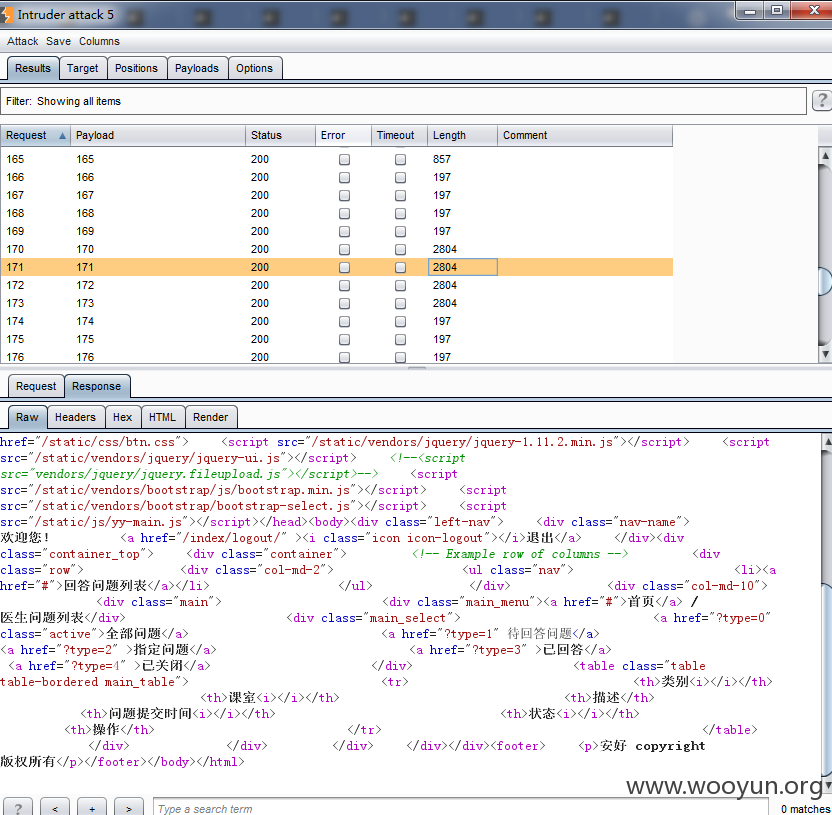Show the Raw response view
Image resolution: width=832 pixels, height=815 pixels.
pyautogui.click(x=27, y=417)
